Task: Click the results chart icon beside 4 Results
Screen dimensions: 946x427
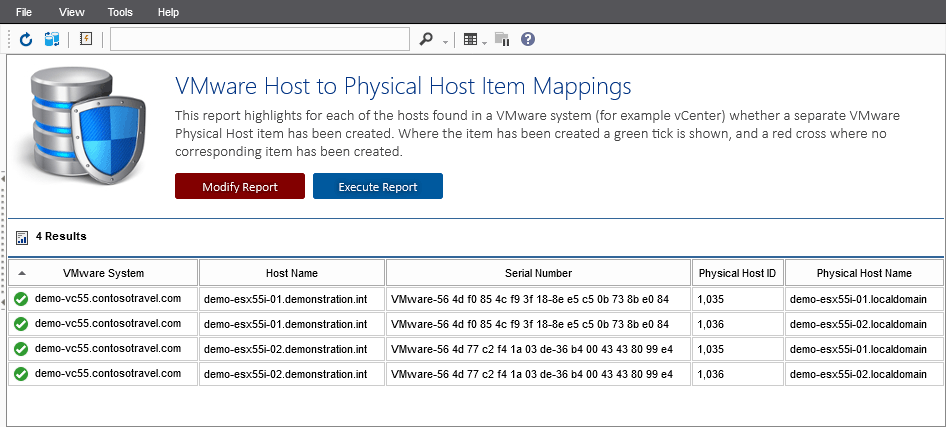Action: coord(22,238)
